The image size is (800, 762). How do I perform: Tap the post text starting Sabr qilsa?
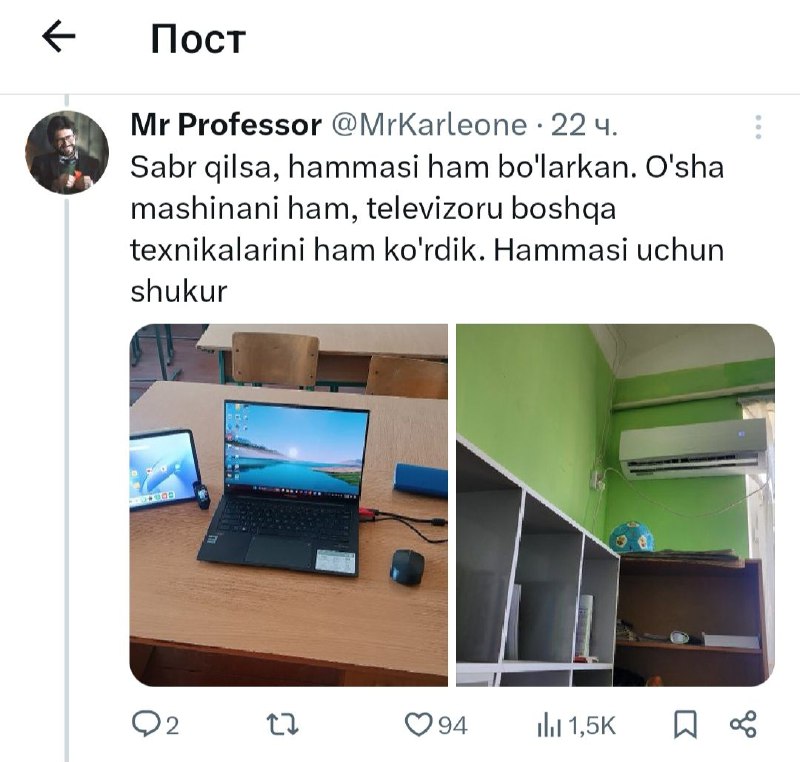coord(427,229)
